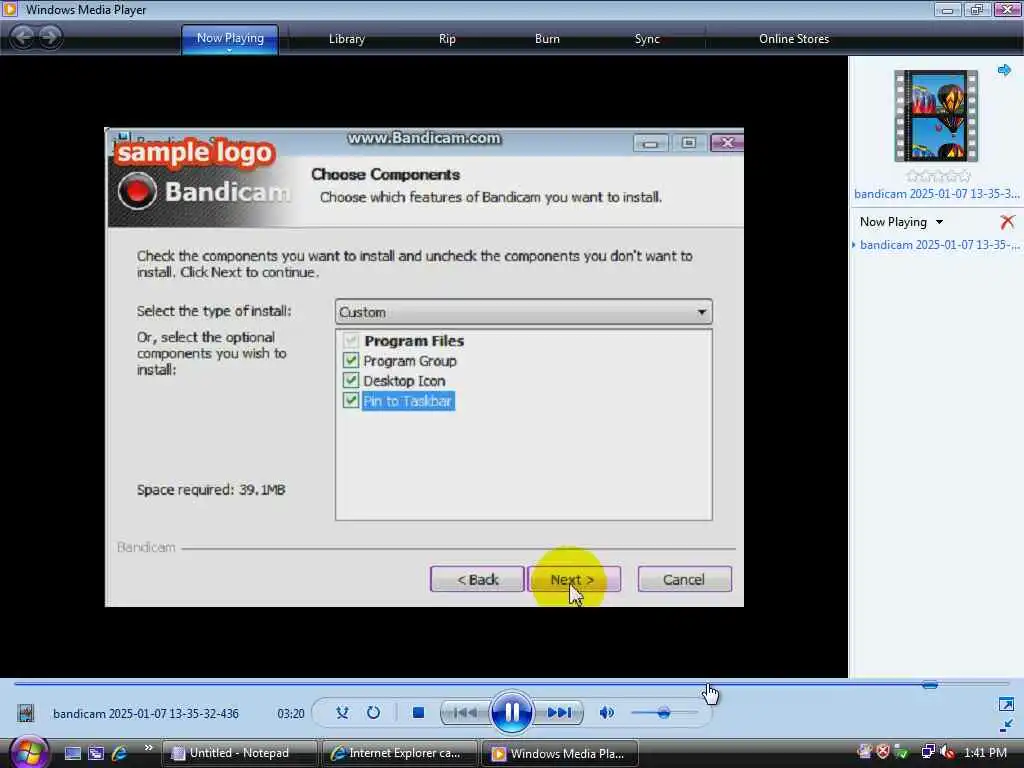
Task: Open the Windows Start menu
Action: coord(28,752)
